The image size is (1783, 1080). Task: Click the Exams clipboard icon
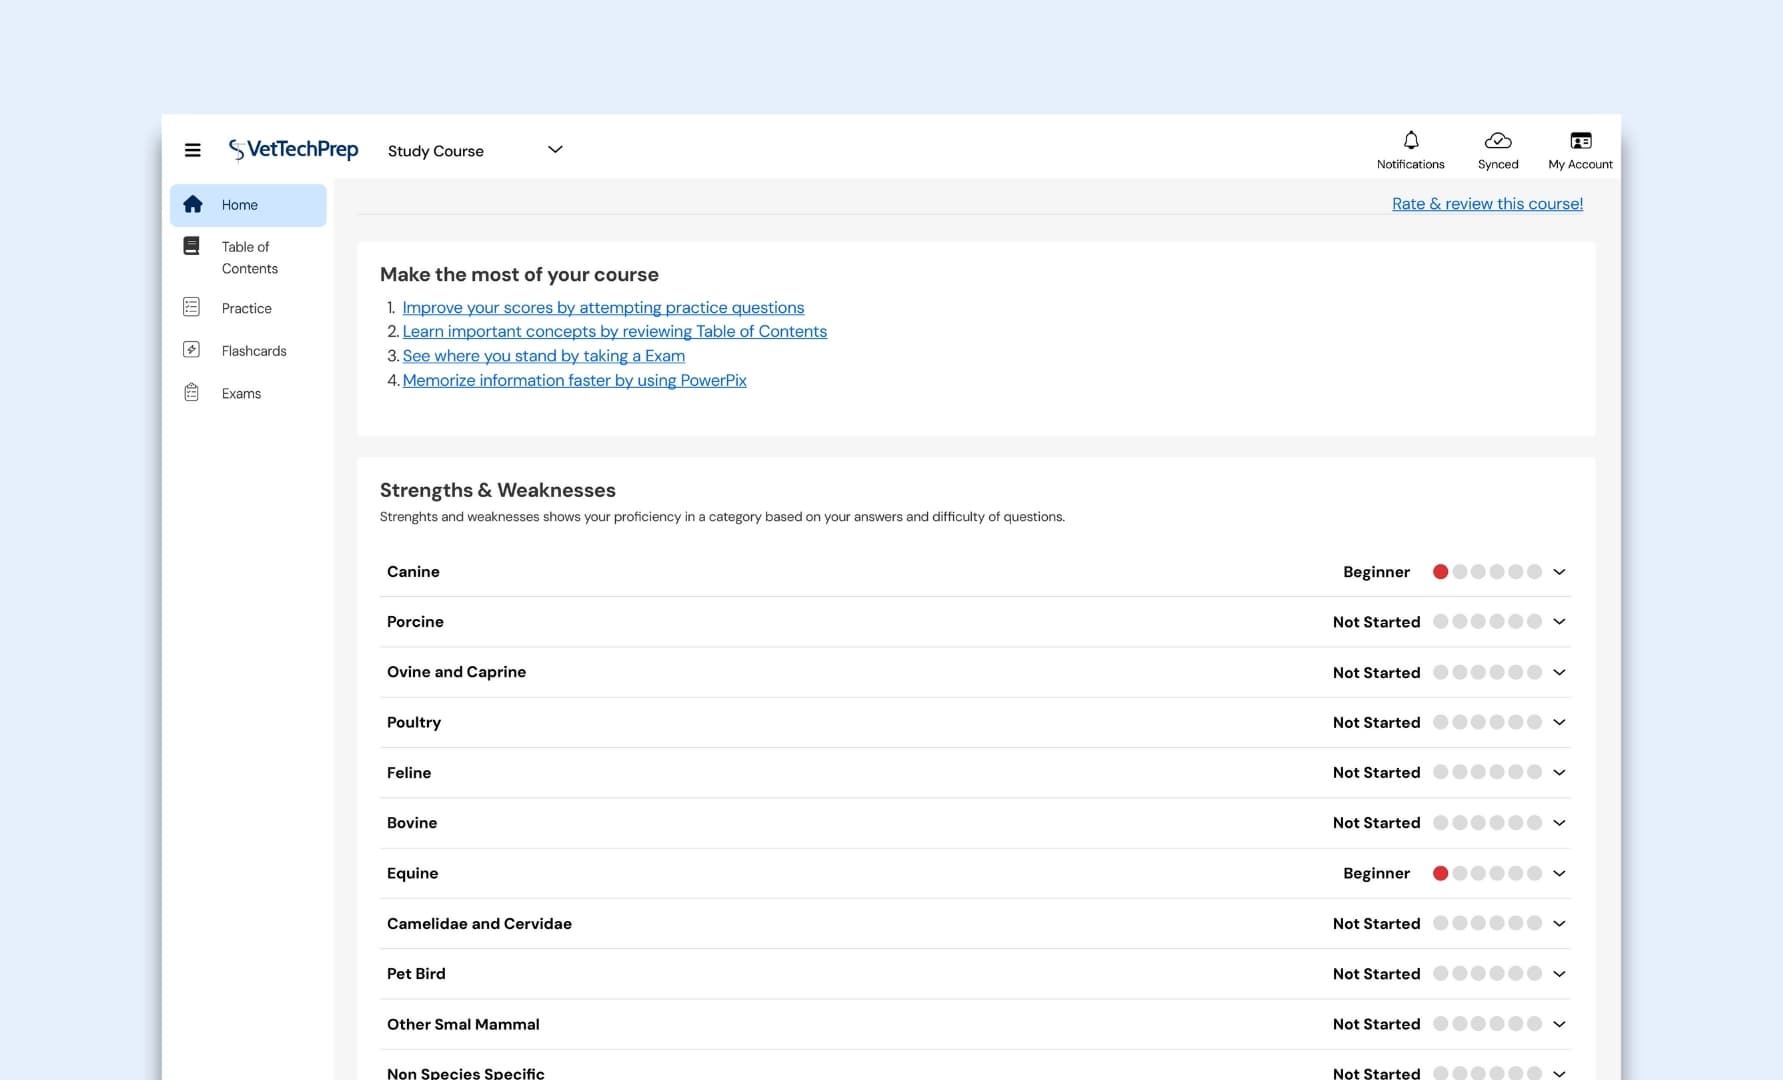(192, 393)
